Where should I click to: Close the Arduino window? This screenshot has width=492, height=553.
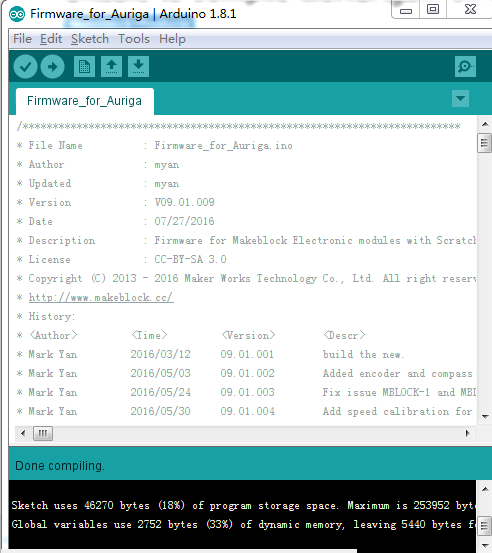pyautogui.click(x=470, y=10)
